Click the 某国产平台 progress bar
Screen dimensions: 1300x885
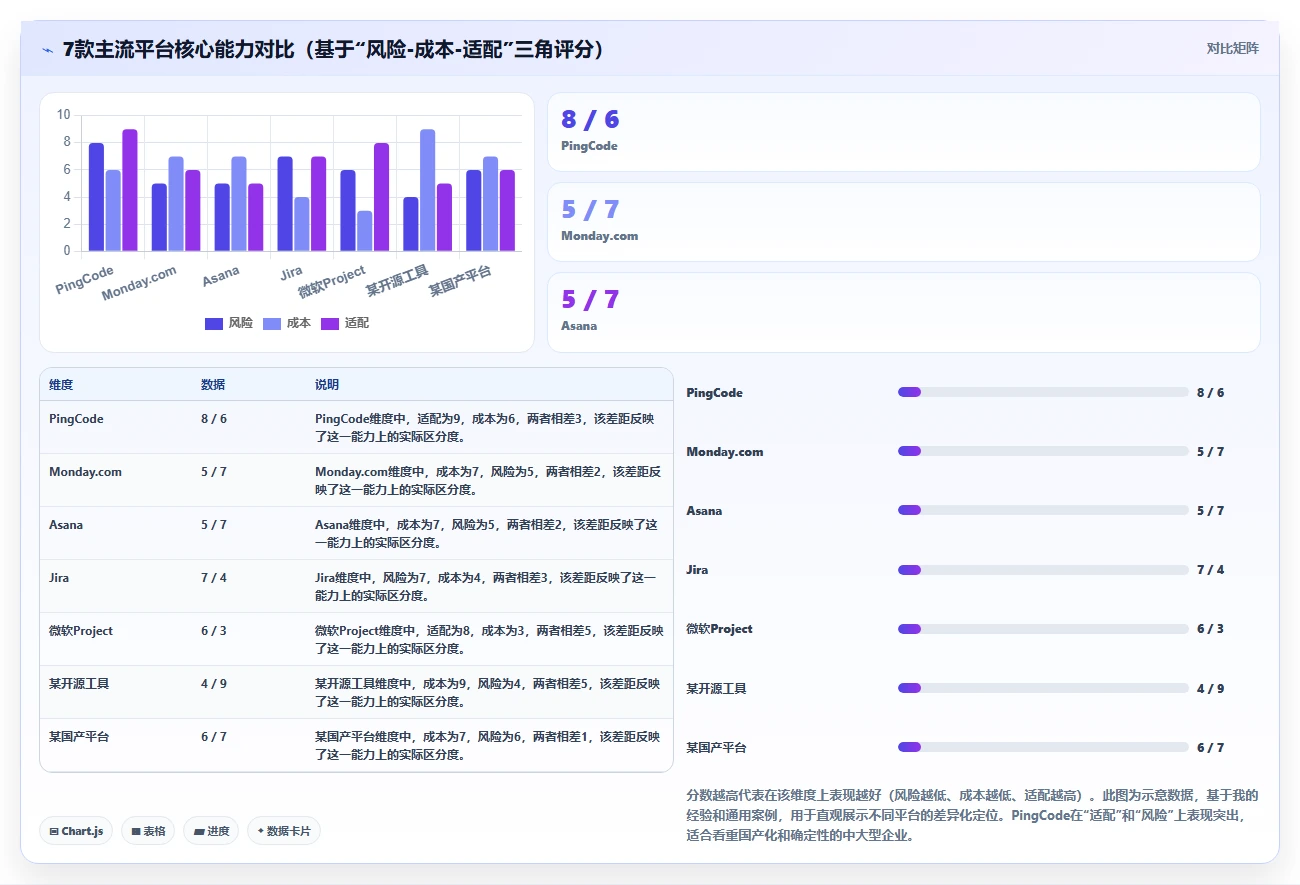point(1043,747)
